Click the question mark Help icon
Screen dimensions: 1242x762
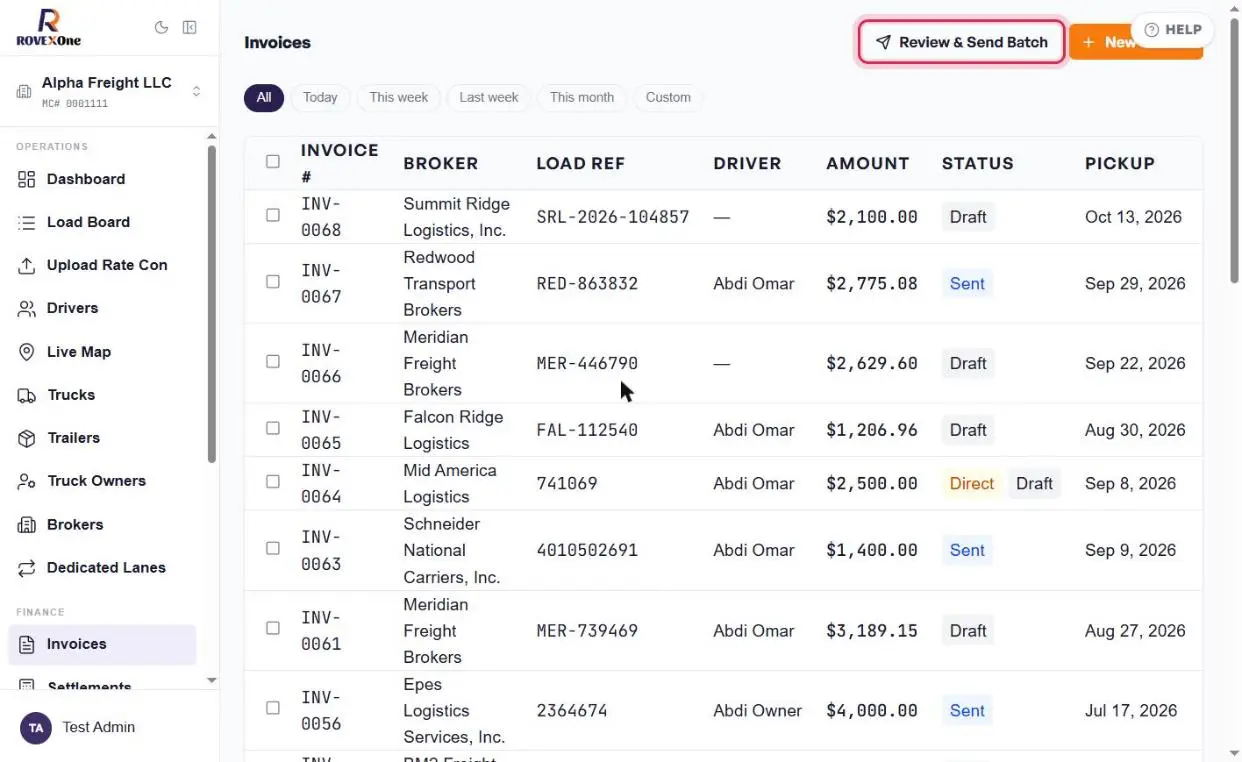click(x=1151, y=30)
